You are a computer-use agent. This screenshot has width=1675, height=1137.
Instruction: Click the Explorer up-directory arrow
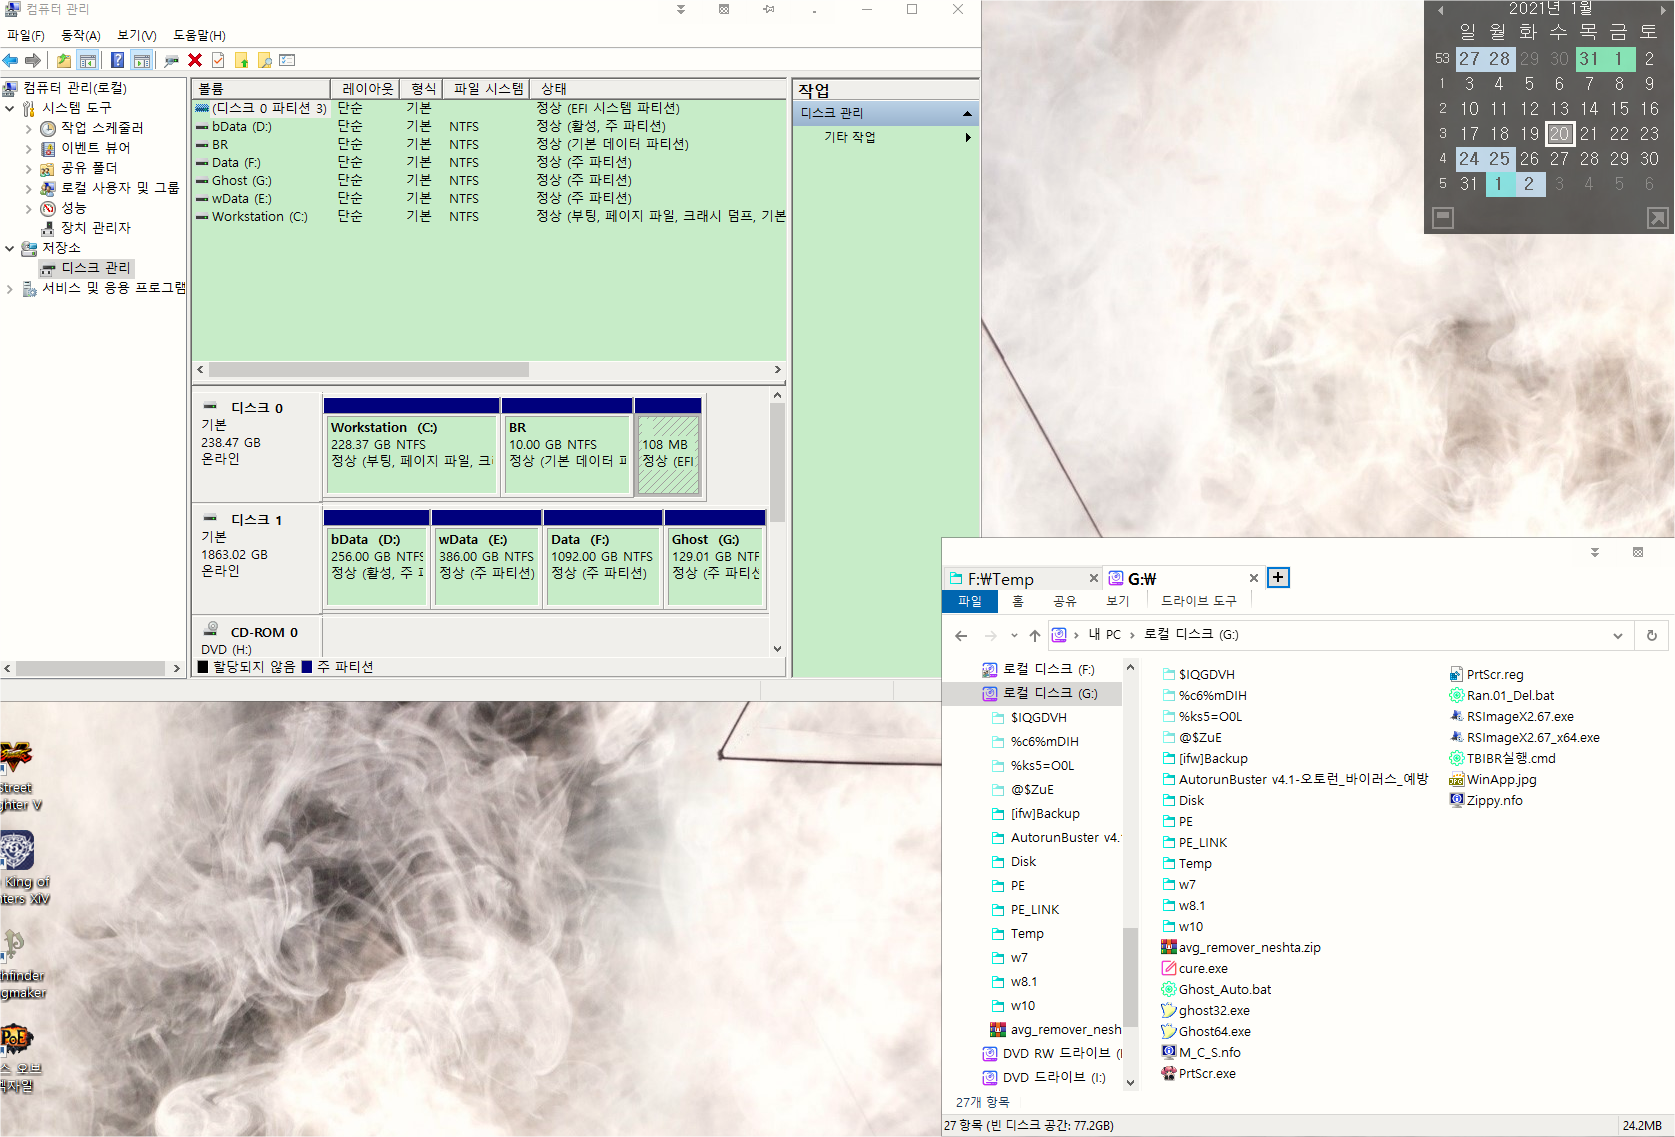tap(1035, 635)
